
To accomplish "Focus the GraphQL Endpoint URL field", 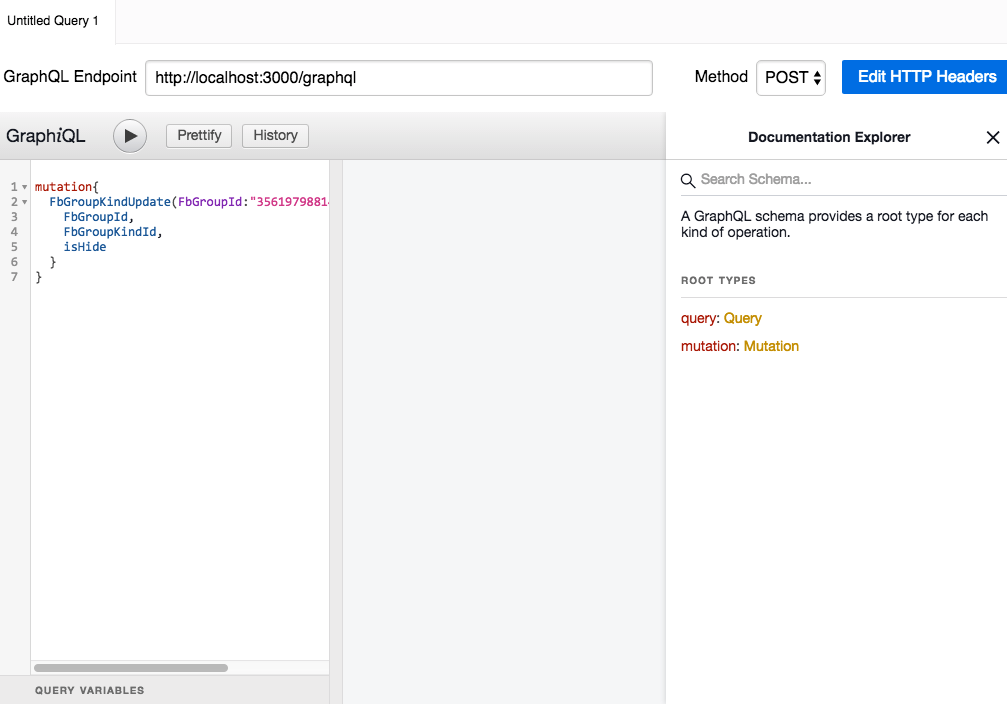I will [x=398, y=77].
